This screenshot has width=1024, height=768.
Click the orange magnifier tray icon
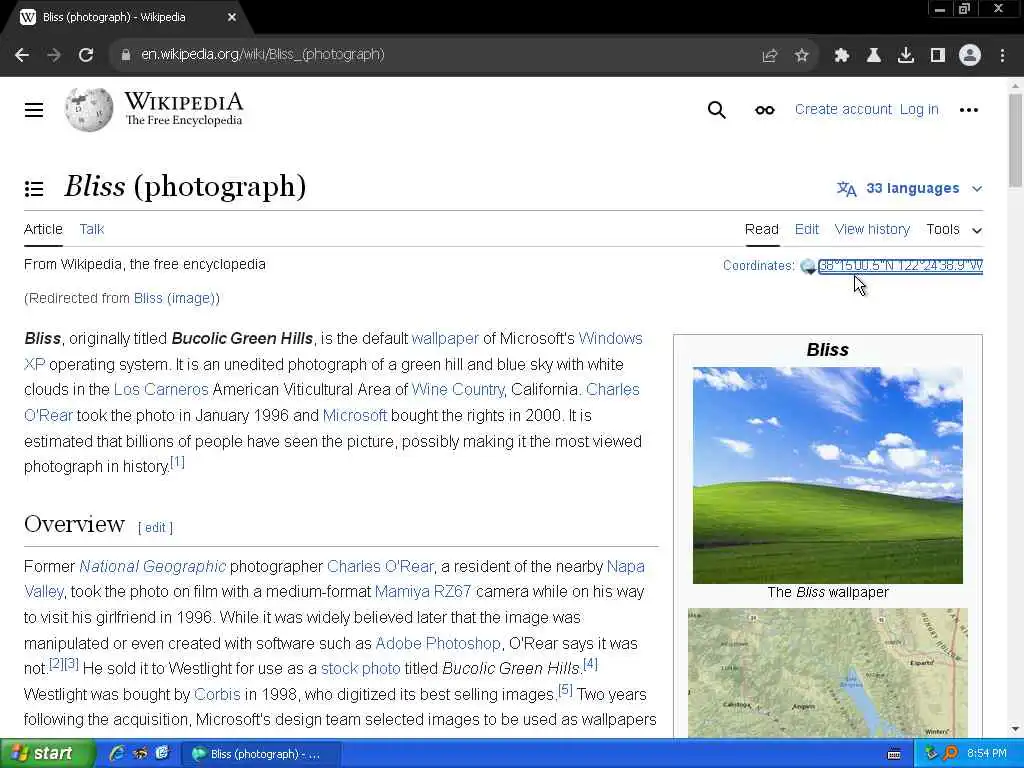(950, 754)
